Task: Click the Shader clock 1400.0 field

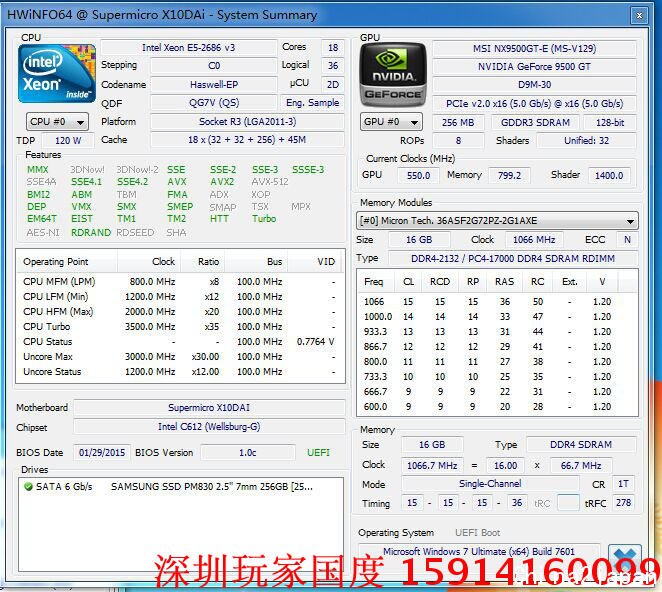Action: [x=609, y=176]
